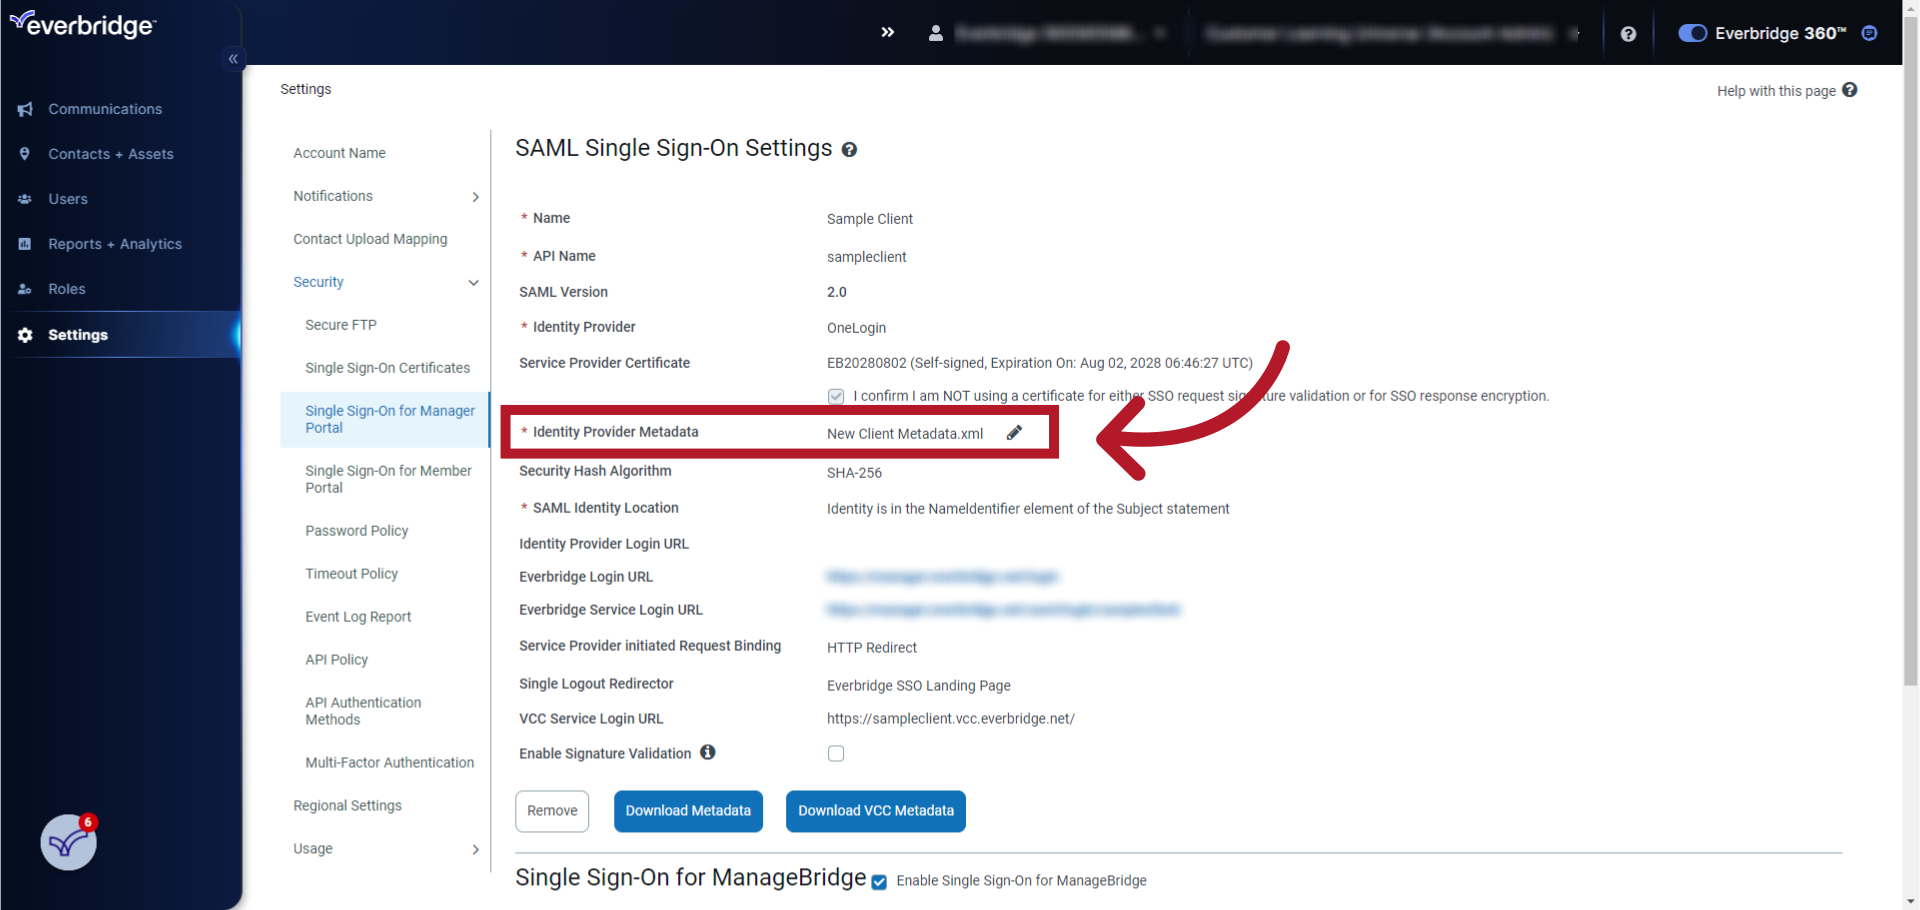Select Password Policy from settings menu
The image size is (1920, 910).
pos(356,530)
